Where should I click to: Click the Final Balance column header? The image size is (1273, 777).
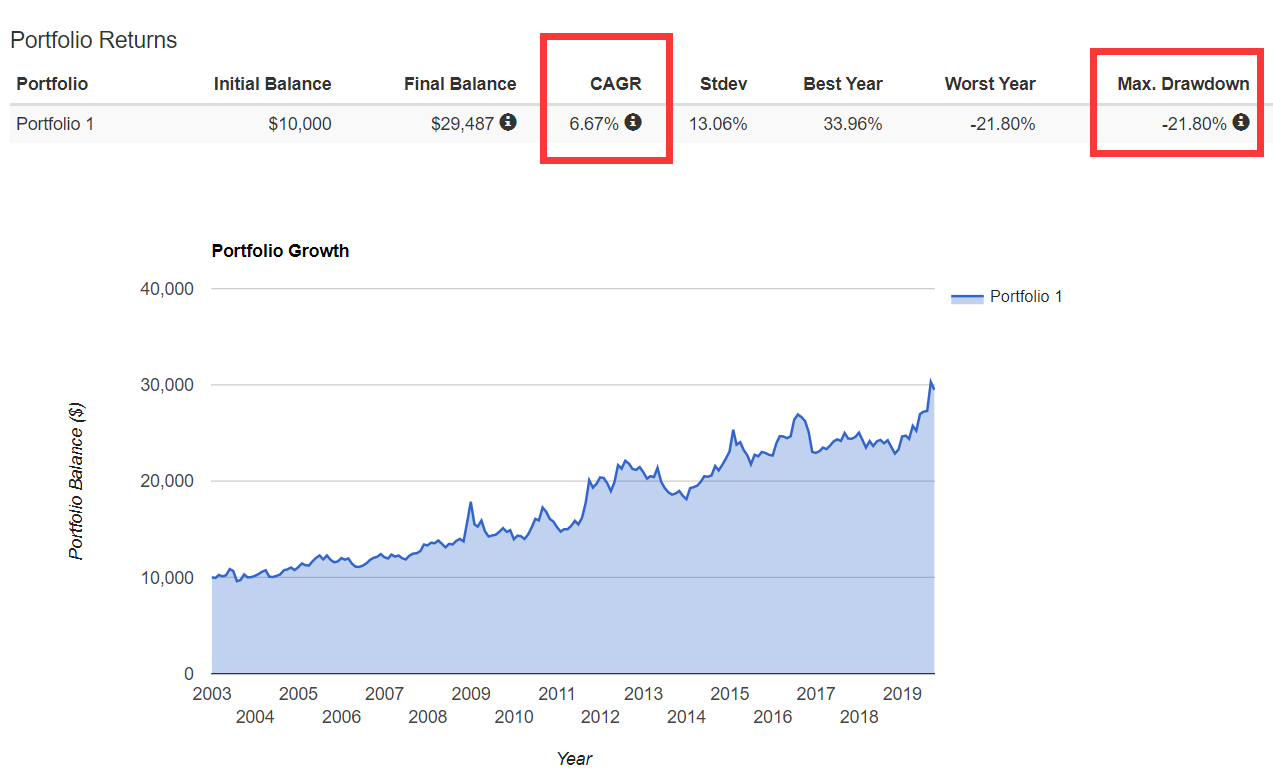[x=460, y=84]
